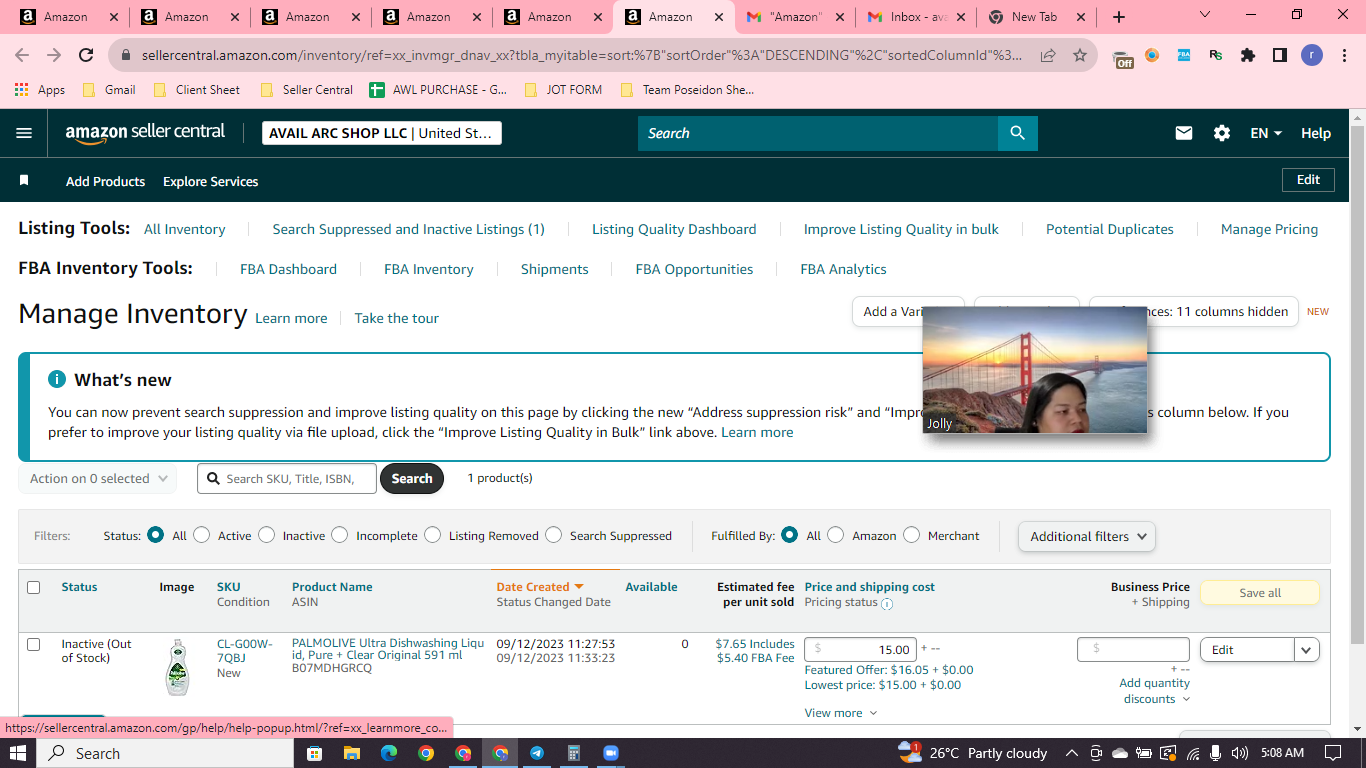Open the dropdown arrow next to Edit
This screenshot has width=1366, height=768.
coord(1307,650)
